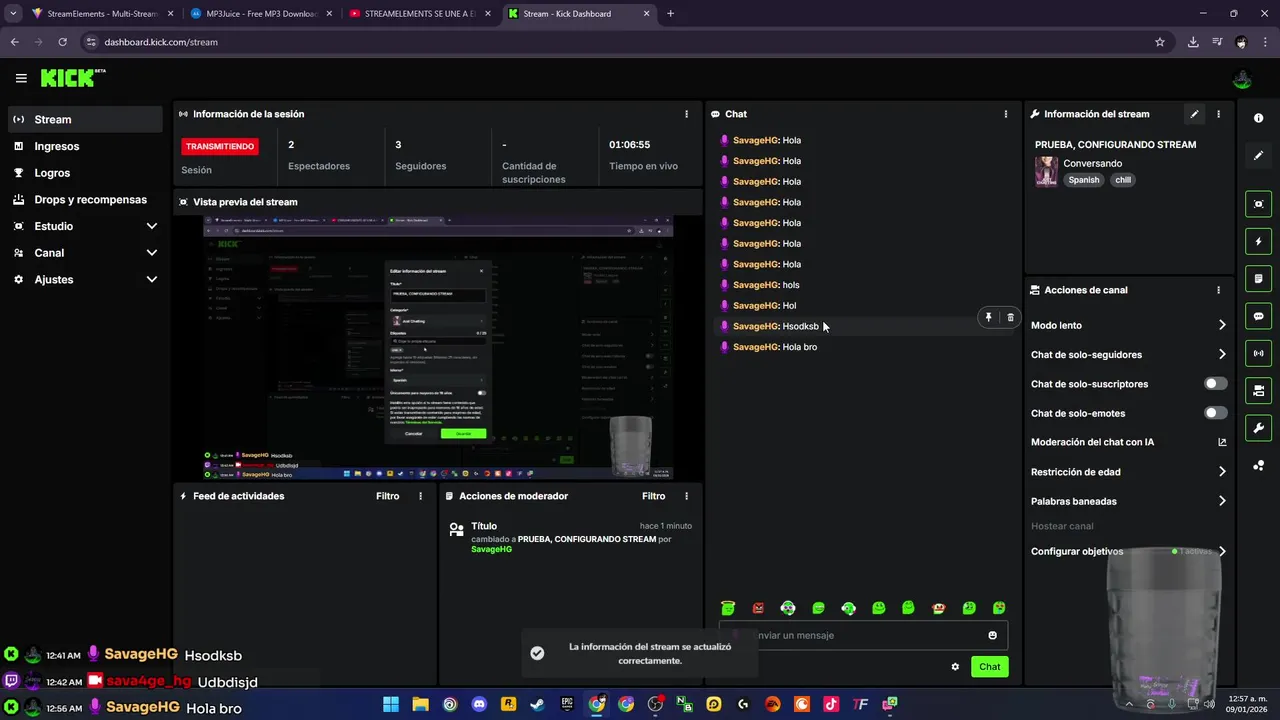Click the message input field
Screen dimensions: 1280x720
[864, 635]
